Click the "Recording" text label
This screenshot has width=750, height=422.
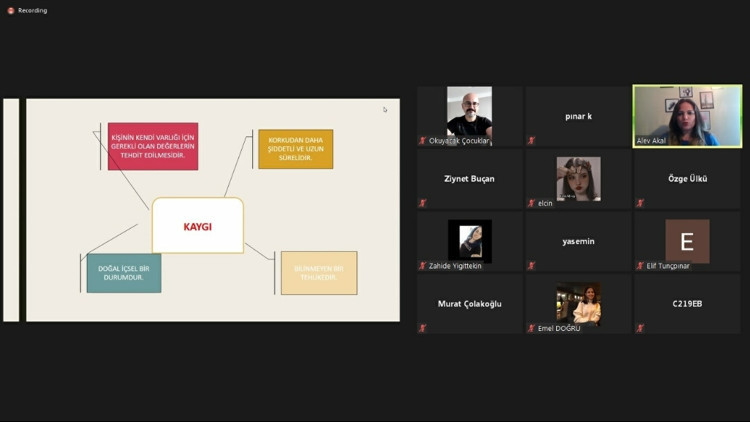click(32, 11)
